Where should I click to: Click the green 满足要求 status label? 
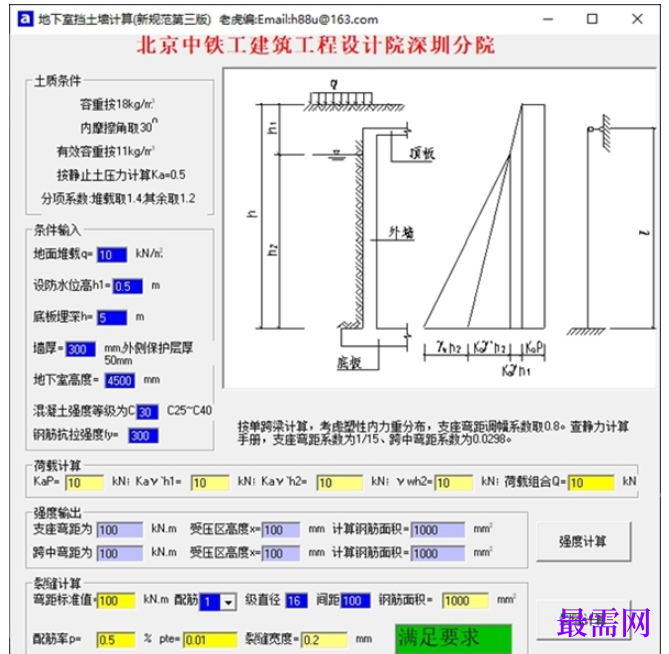(x=453, y=639)
